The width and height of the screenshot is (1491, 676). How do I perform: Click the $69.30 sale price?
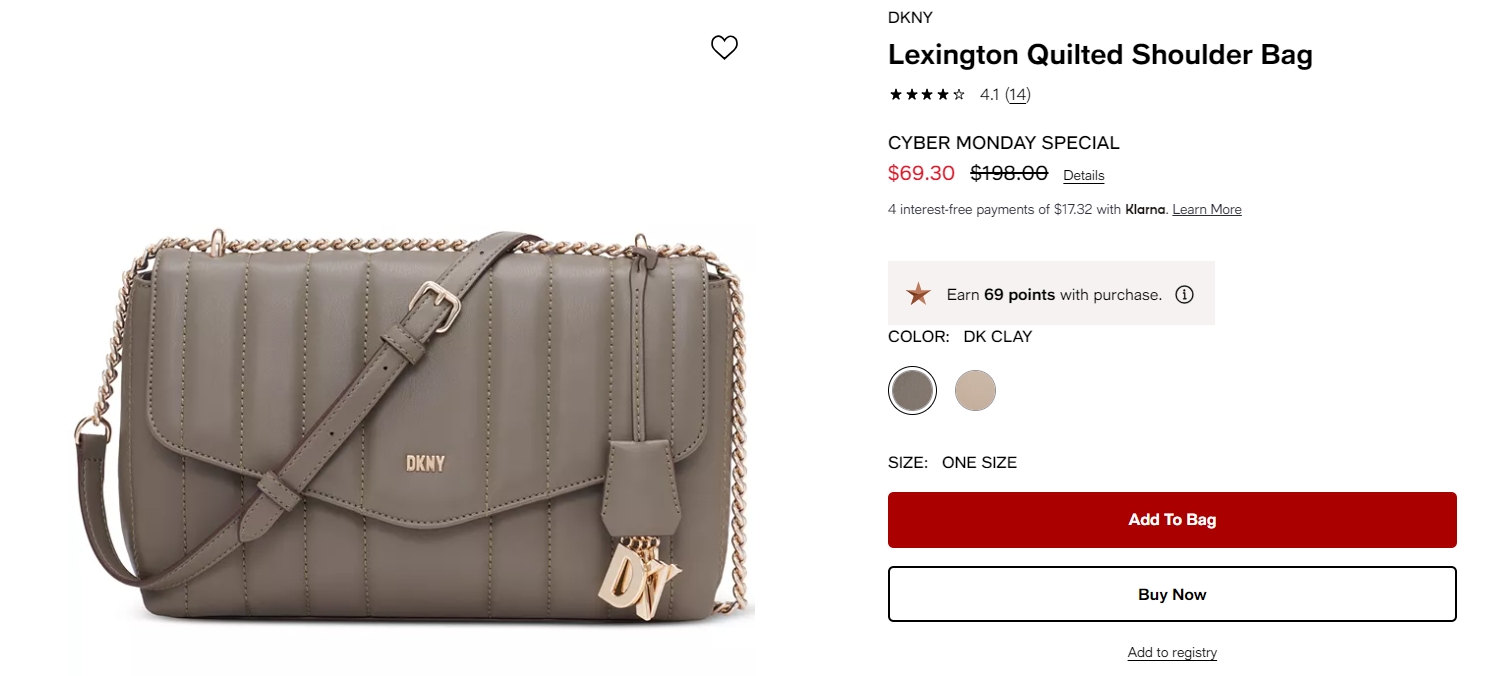(x=921, y=173)
